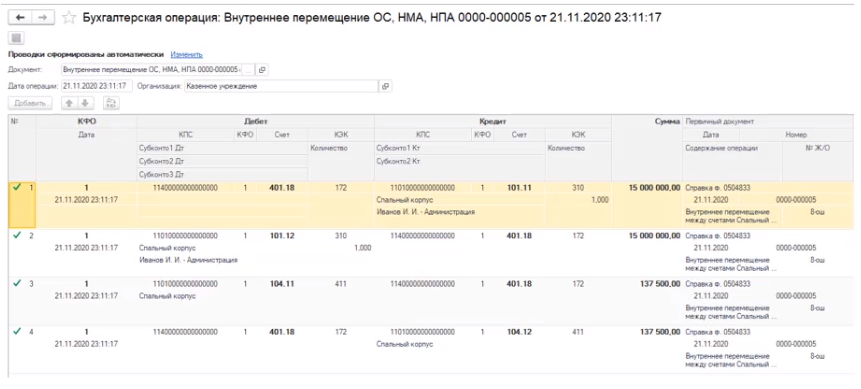Open the Организация record with its open icon
The image size is (861, 389).
pyautogui.click(x=385, y=86)
